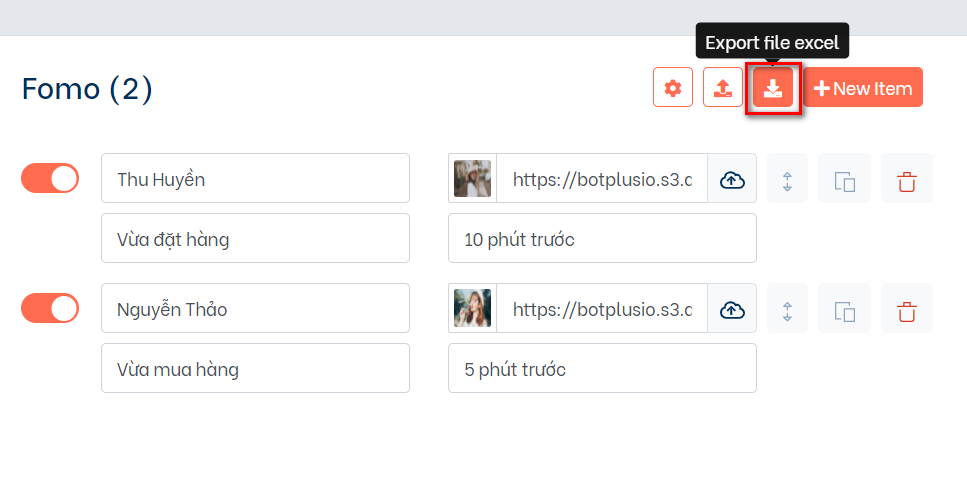This screenshot has width=967, height=498.
Task: Open the Fomo settings gear icon
Action: pos(673,88)
